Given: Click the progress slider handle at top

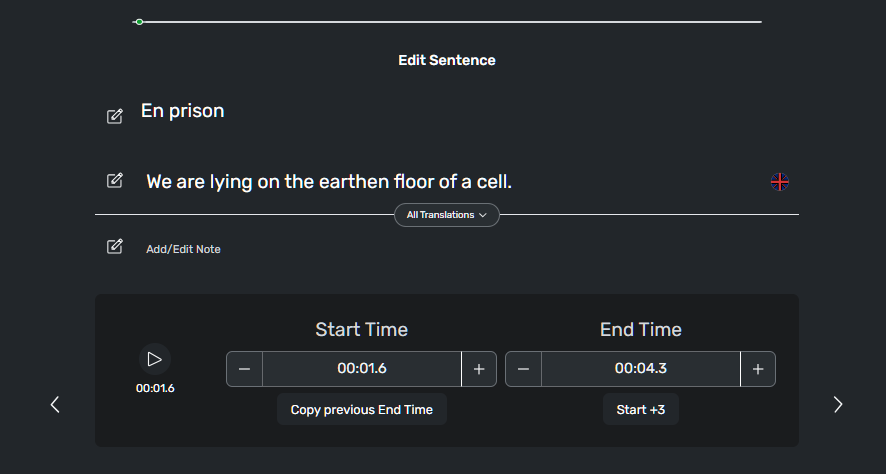Looking at the screenshot, I should pos(139,21).
